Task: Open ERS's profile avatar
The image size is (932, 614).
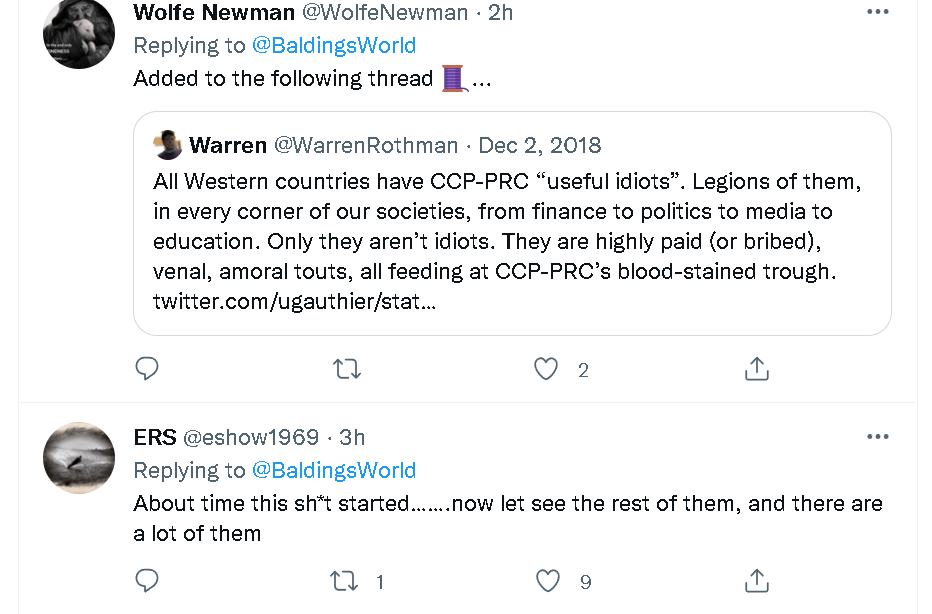Action: click(79, 458)
